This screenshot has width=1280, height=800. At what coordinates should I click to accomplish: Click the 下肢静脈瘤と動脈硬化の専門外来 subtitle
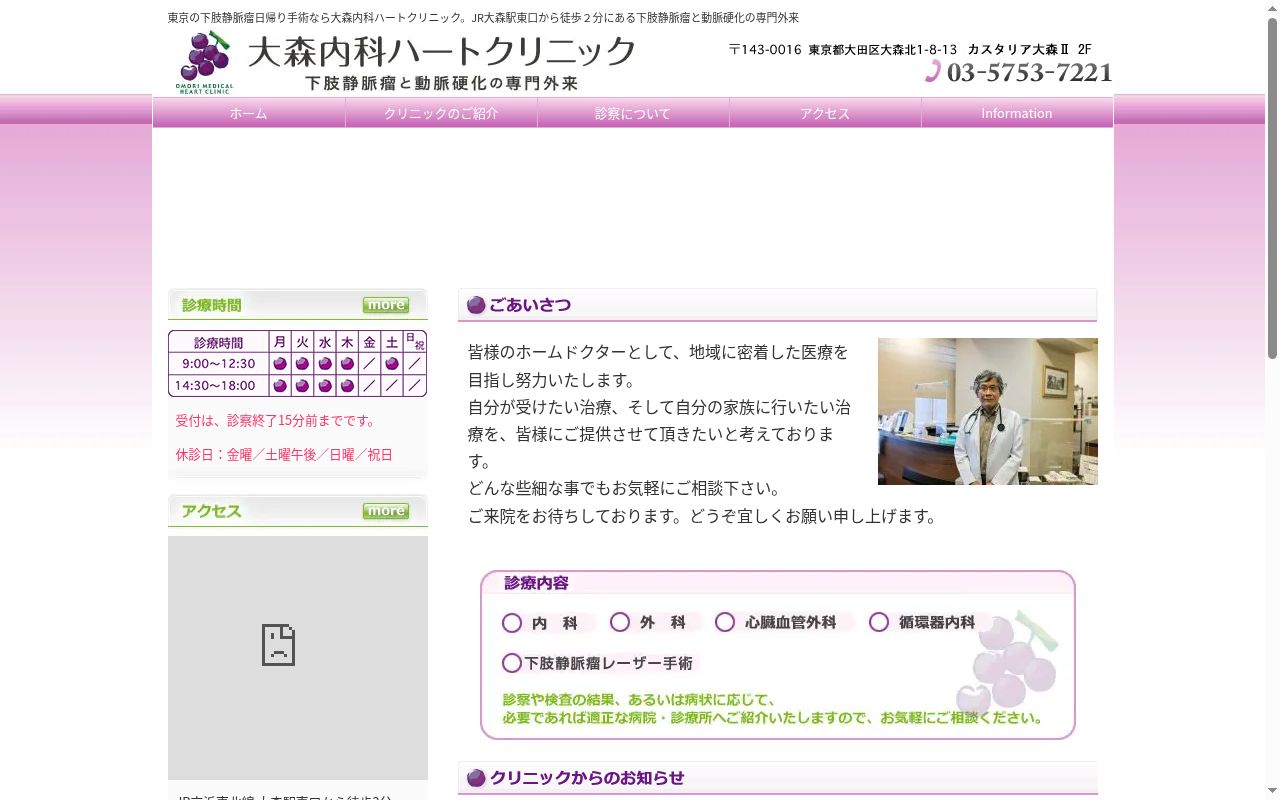pyautogui.click(x=442, y=83)
